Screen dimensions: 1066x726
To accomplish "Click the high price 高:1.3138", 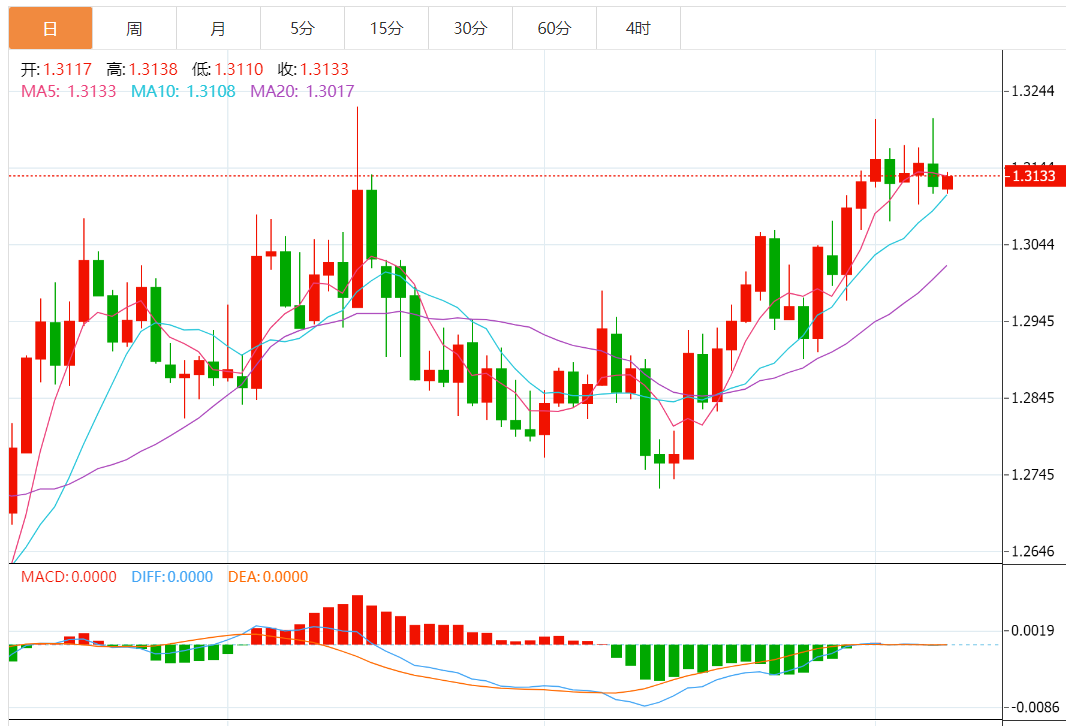I will tap(142, 69).
